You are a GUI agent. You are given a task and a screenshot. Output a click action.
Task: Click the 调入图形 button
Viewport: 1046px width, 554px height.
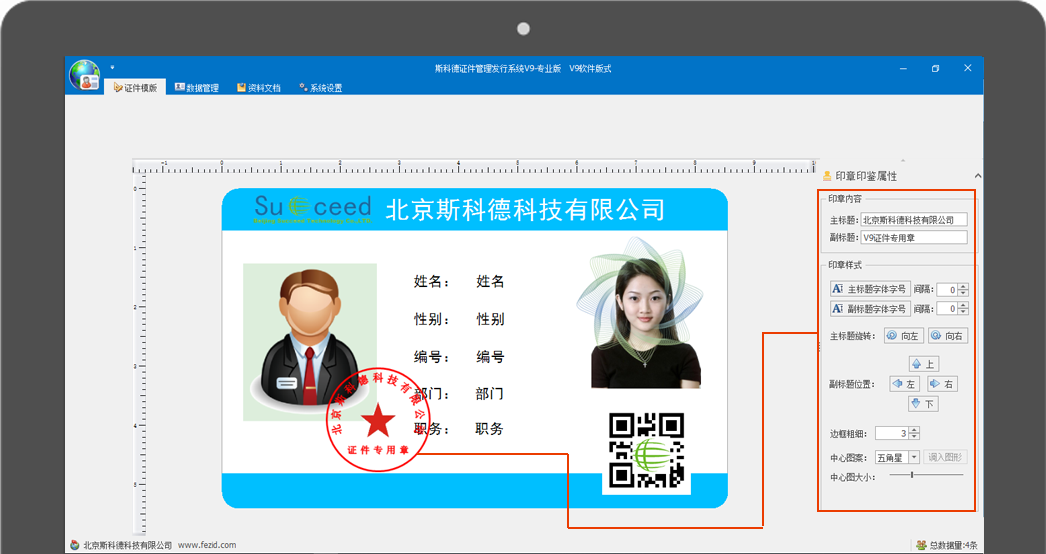945,458
